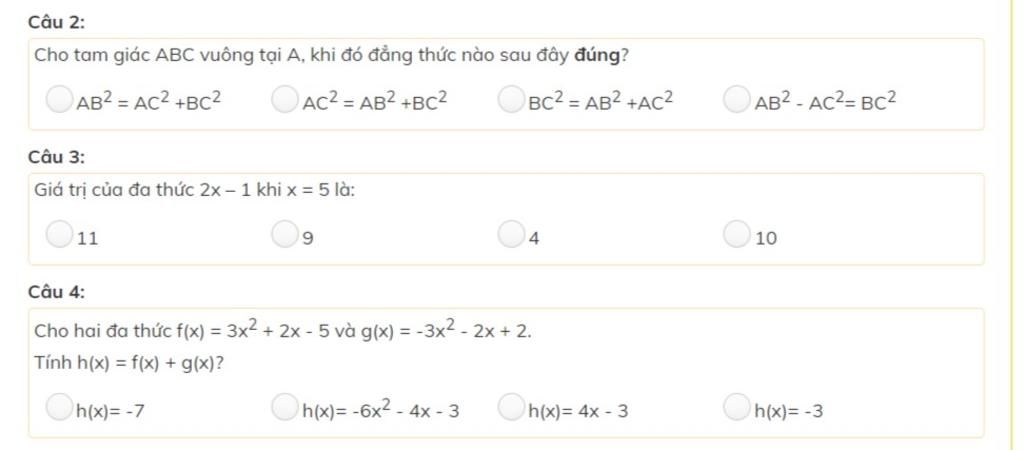This screenshot has height=450, width=1024.
Task: Pick h(x)= 4x - 3 option
Action: 511,406
